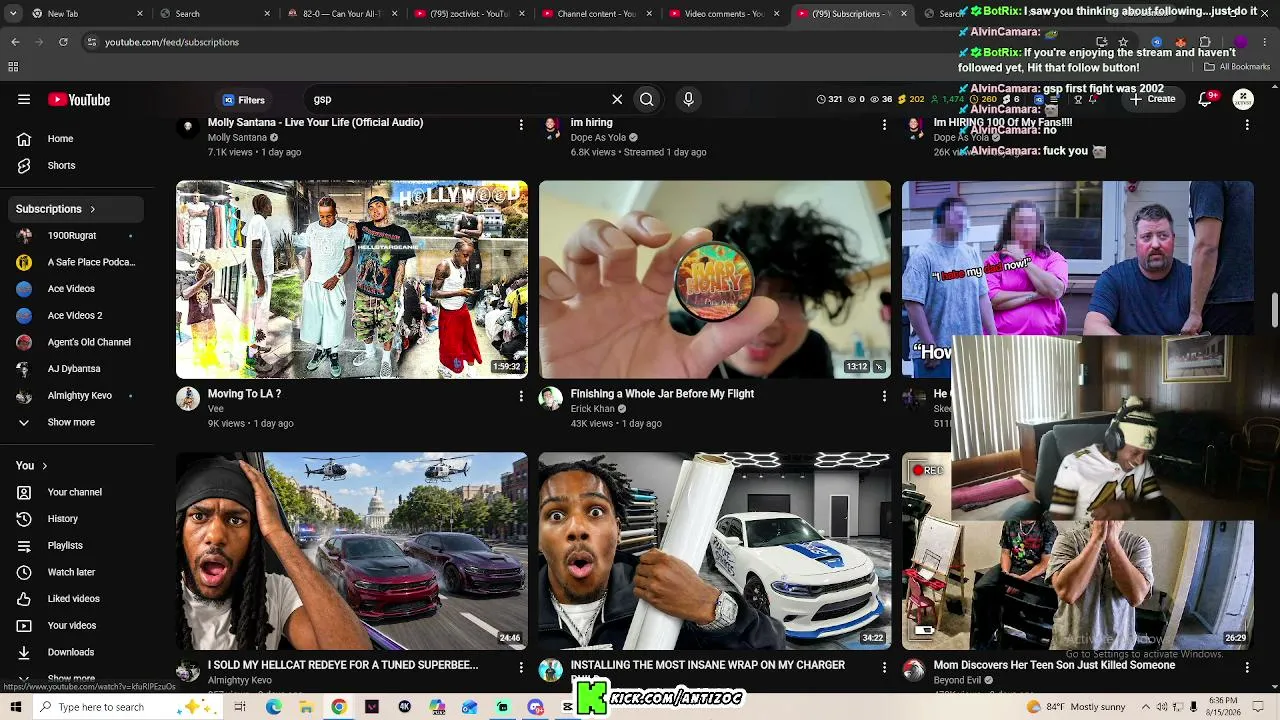Open the Windows Start menu
Viewport: 1280px width, 720px height.
(15, 707)
